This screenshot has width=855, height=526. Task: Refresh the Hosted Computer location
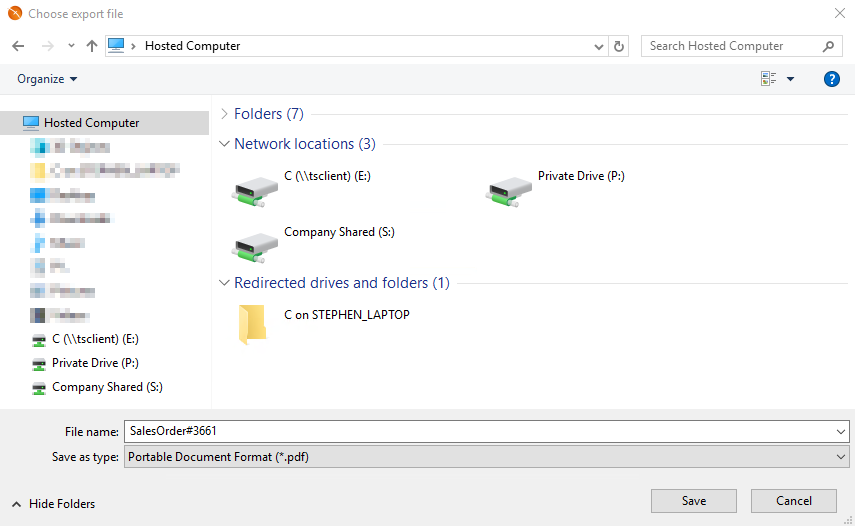coord(618,46)
